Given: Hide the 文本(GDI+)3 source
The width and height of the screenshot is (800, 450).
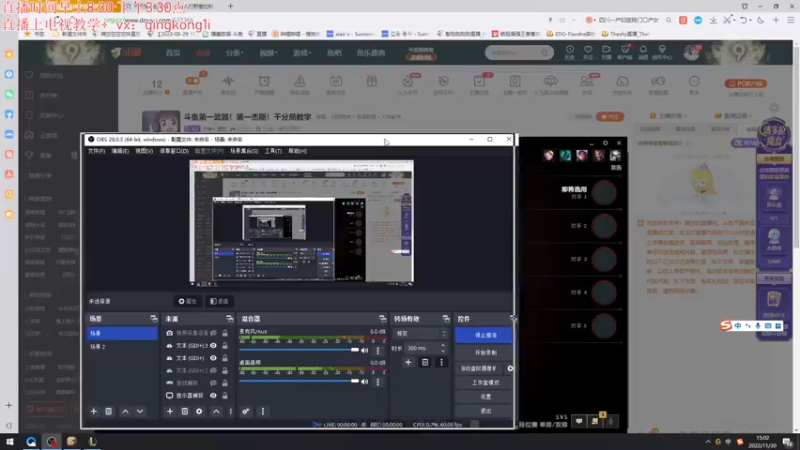Looking at the screenshot, I should pyautogui.click(x=213, y=345).
